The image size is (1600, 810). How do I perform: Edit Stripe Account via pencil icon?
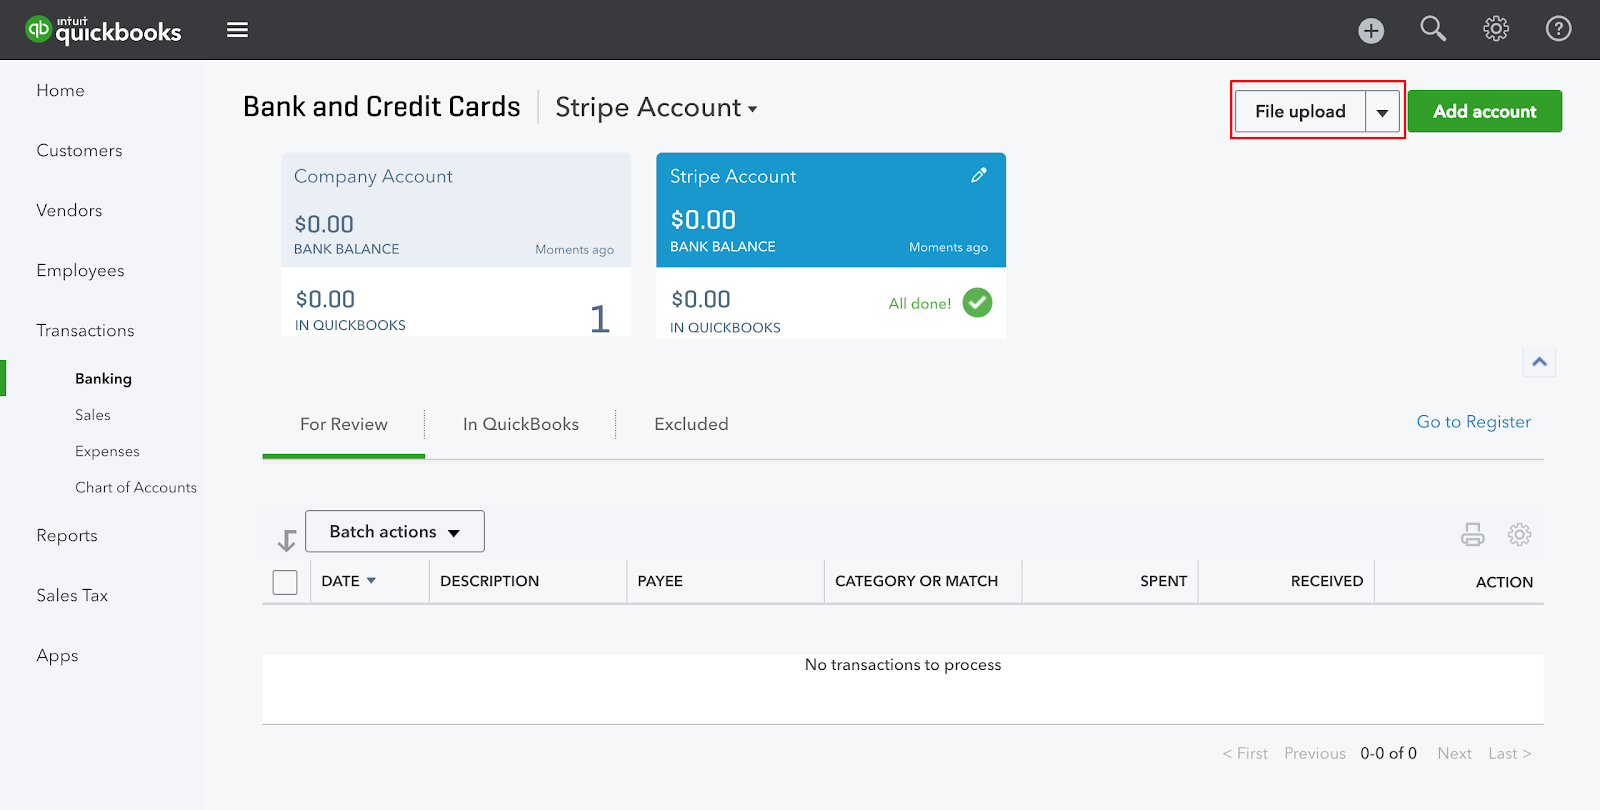[x=979, y=175]
